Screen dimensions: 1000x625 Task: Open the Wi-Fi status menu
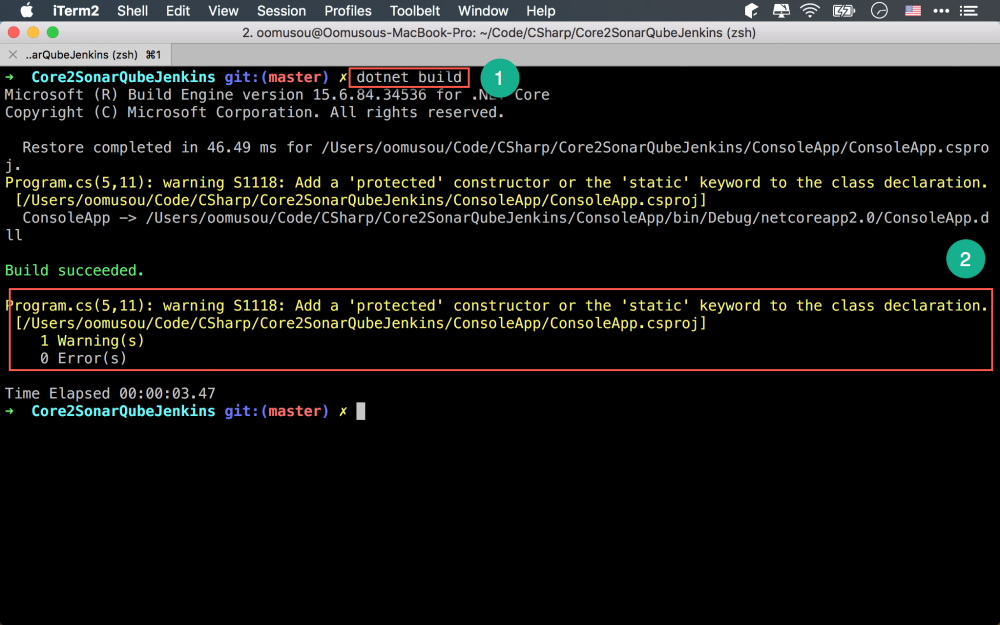click(809, 11)
